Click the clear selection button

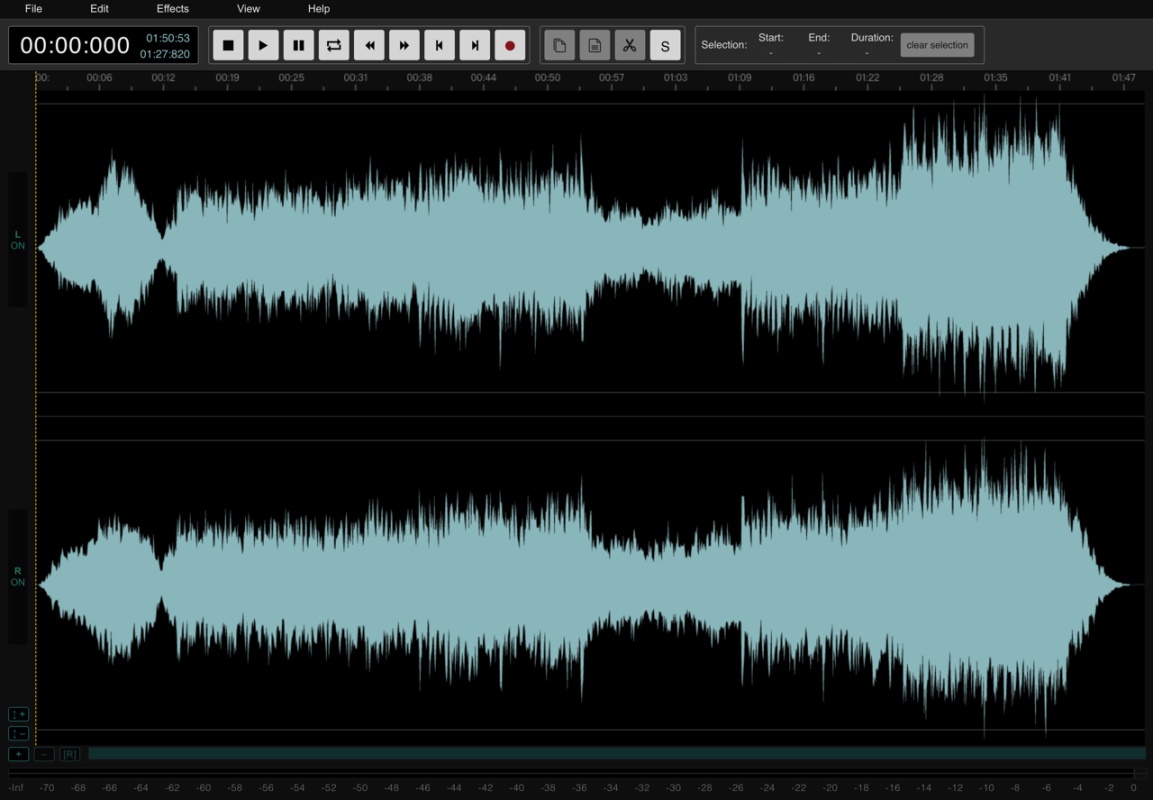[x=937, y=45]
